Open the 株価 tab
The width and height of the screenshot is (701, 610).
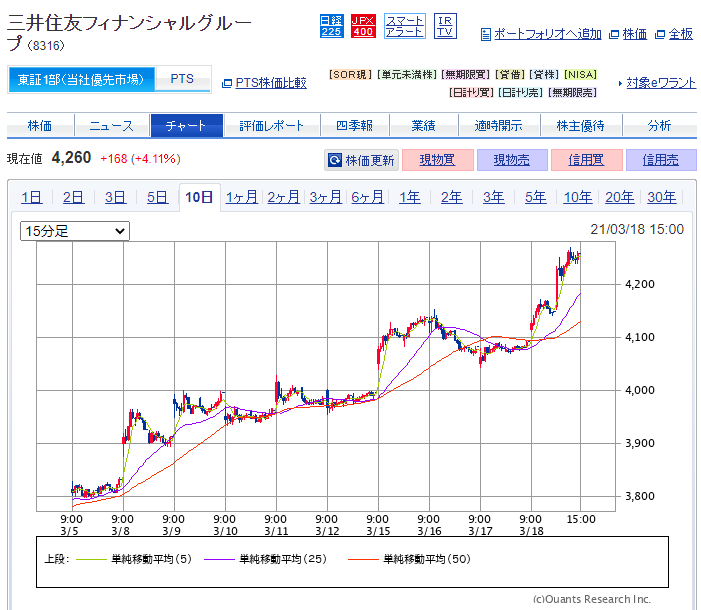pos(40,126)
